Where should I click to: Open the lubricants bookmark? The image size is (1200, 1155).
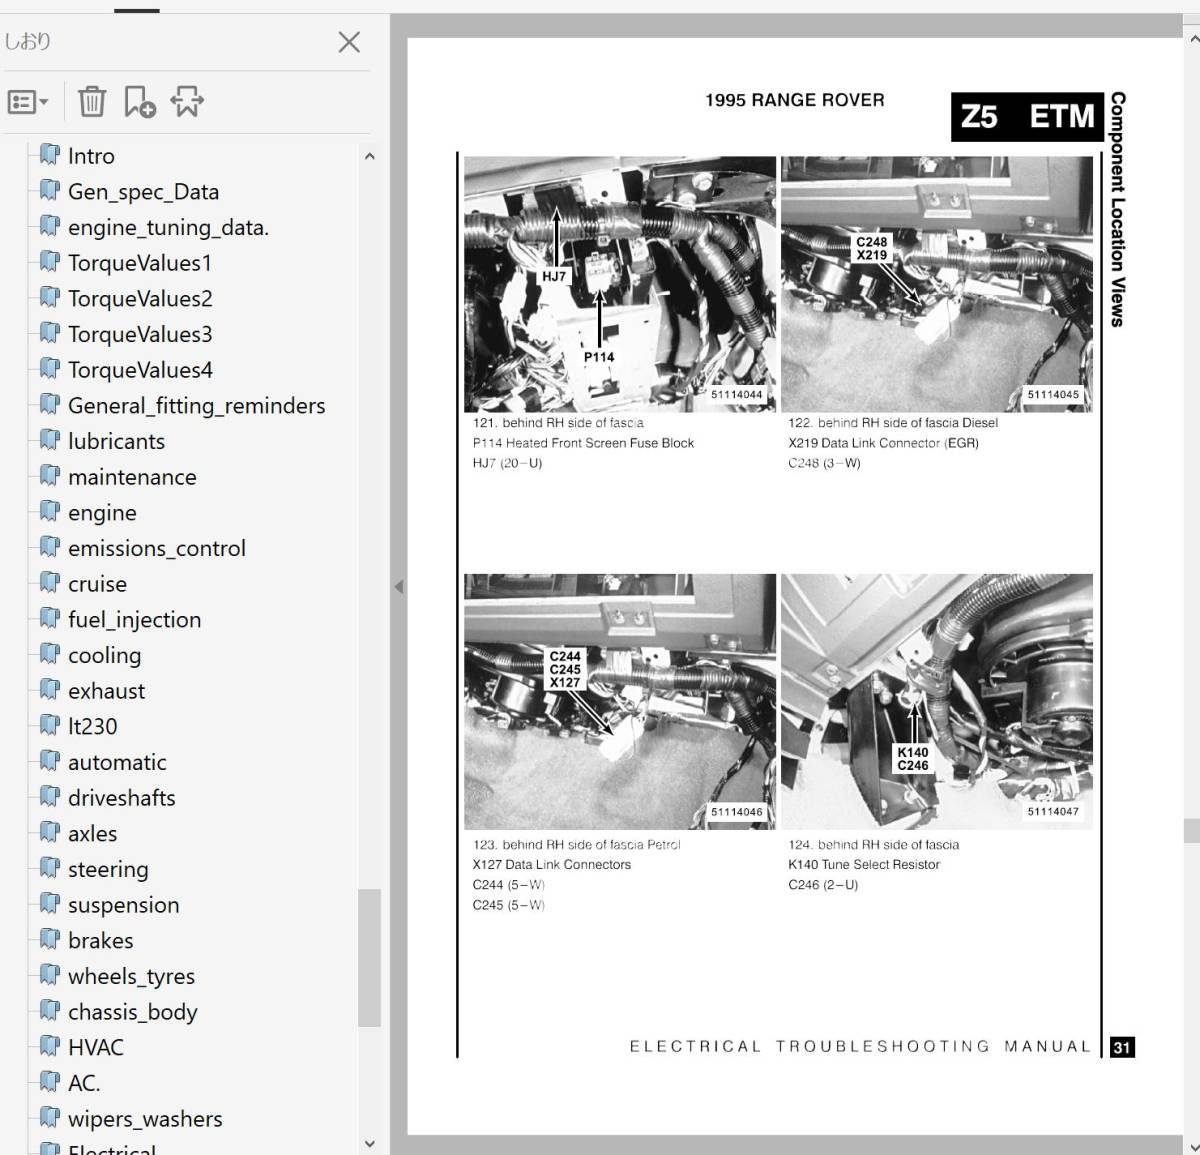pyautogui.click(x=116, y=442)
